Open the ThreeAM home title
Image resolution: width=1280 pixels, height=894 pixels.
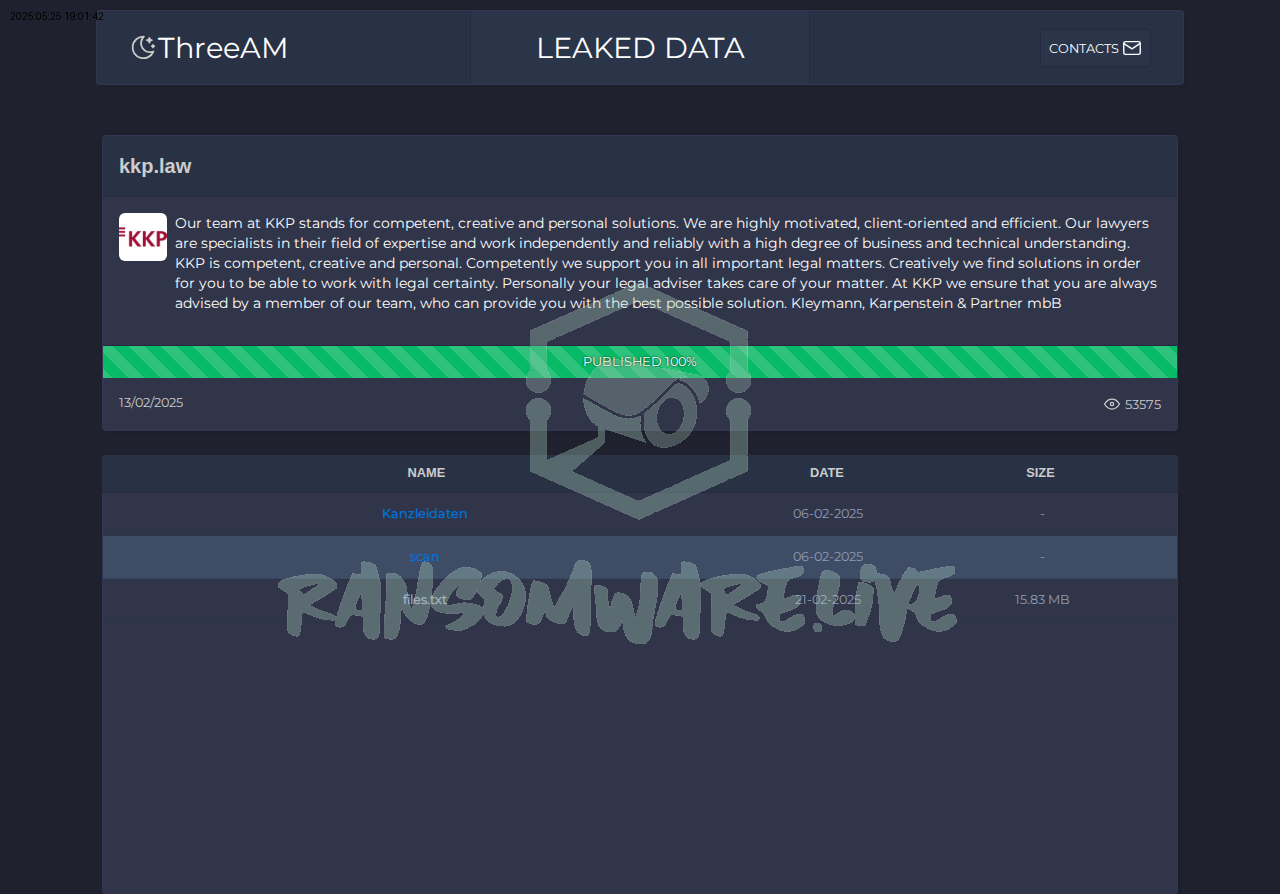[223, 48]
